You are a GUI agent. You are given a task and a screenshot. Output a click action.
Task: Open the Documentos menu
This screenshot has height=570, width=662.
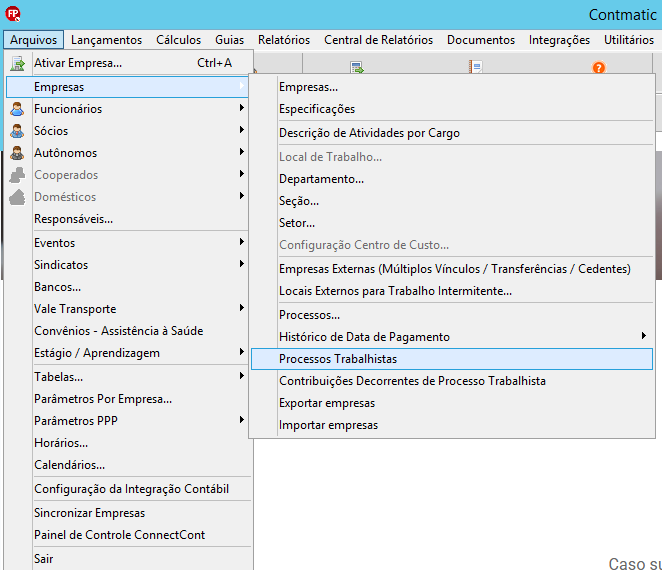(x=481, y=40)
